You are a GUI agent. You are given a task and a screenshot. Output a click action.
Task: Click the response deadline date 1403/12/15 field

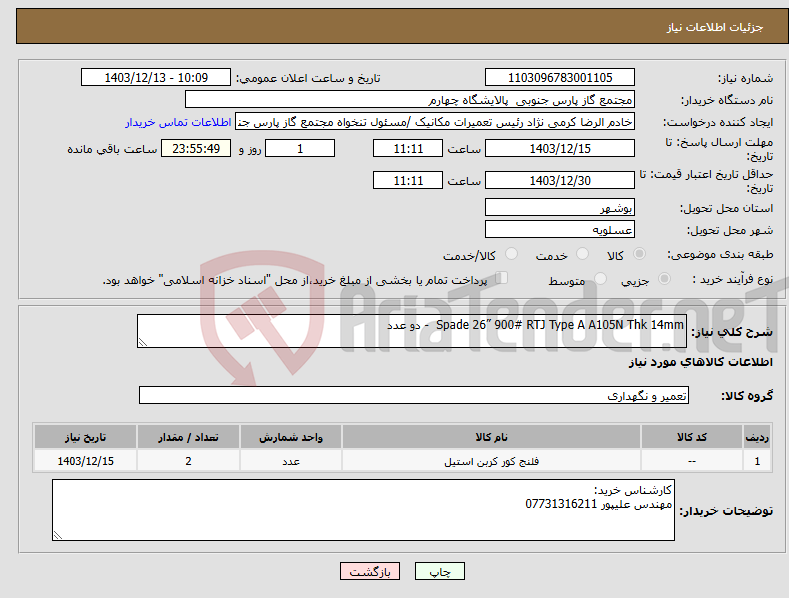point(560,148)
